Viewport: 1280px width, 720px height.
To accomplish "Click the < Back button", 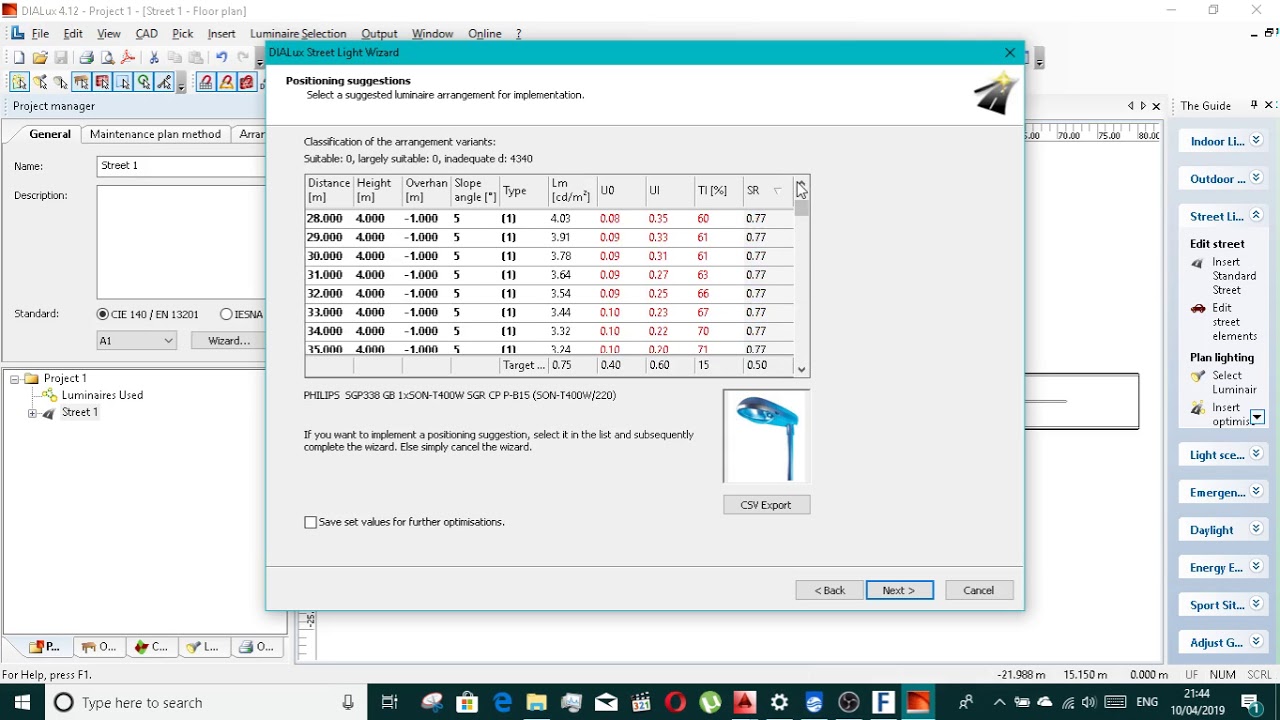I will (x=830, y=590).
